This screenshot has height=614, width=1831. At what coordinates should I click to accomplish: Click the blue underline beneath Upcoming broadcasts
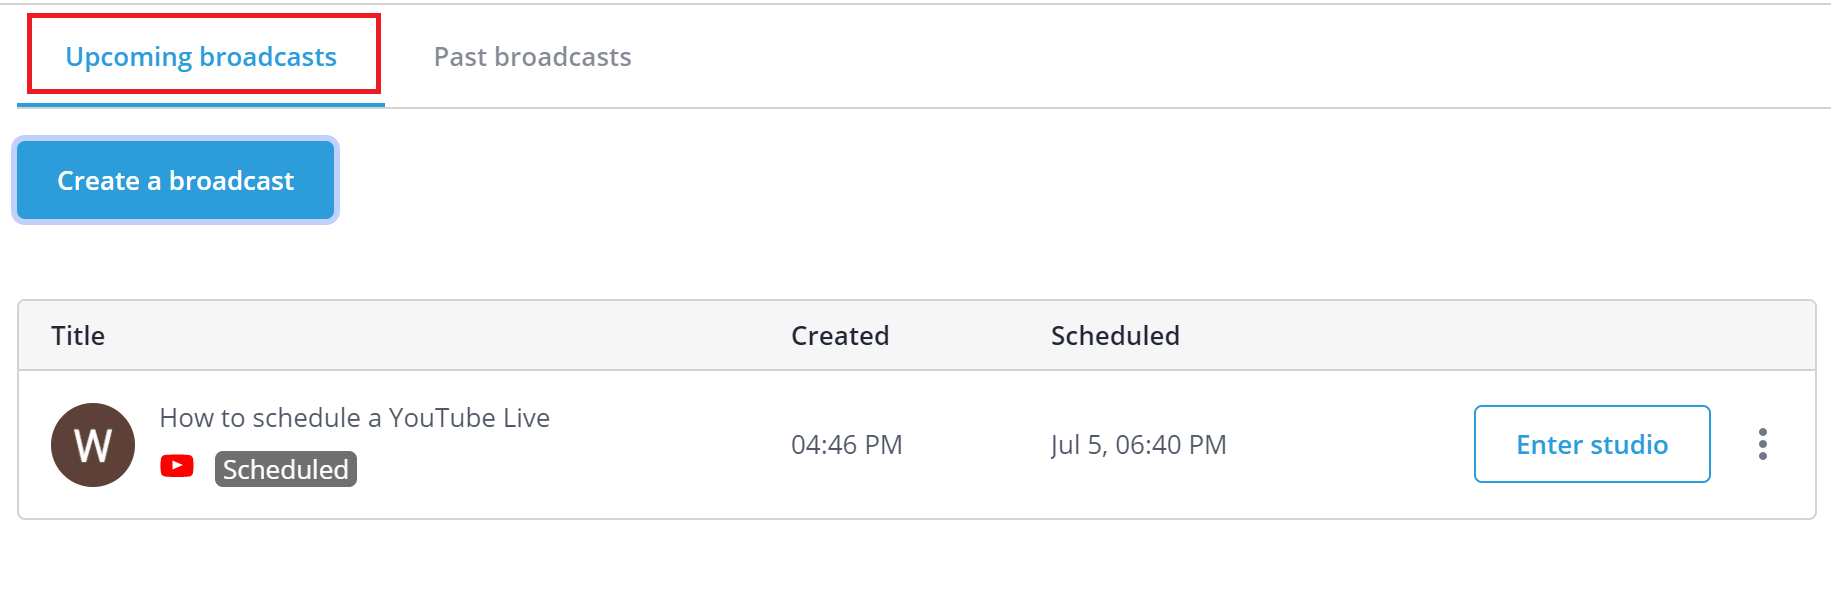(x=201, y=104)
